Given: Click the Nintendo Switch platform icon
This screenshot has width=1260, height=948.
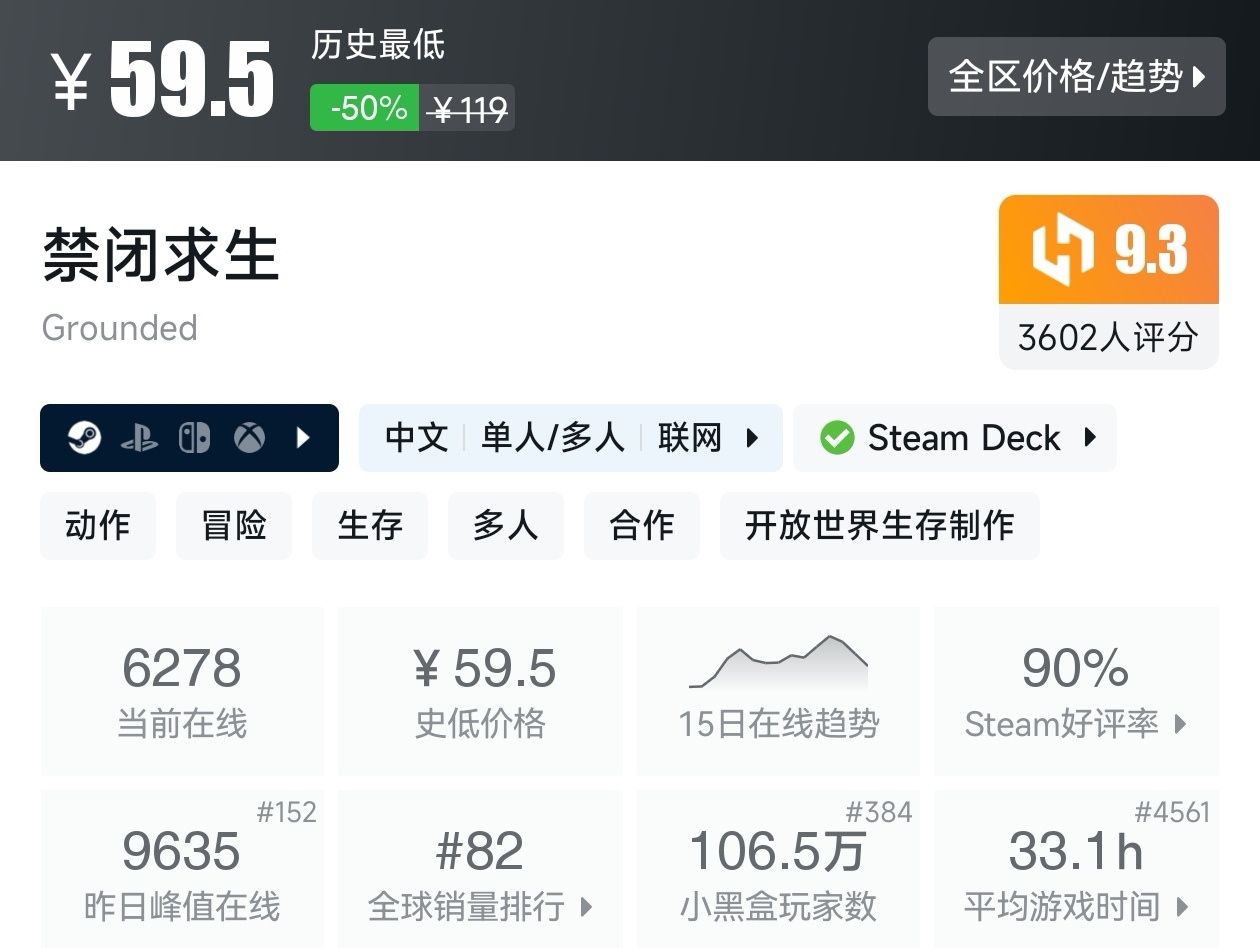Looking at the screenshot, I should 194,438.
